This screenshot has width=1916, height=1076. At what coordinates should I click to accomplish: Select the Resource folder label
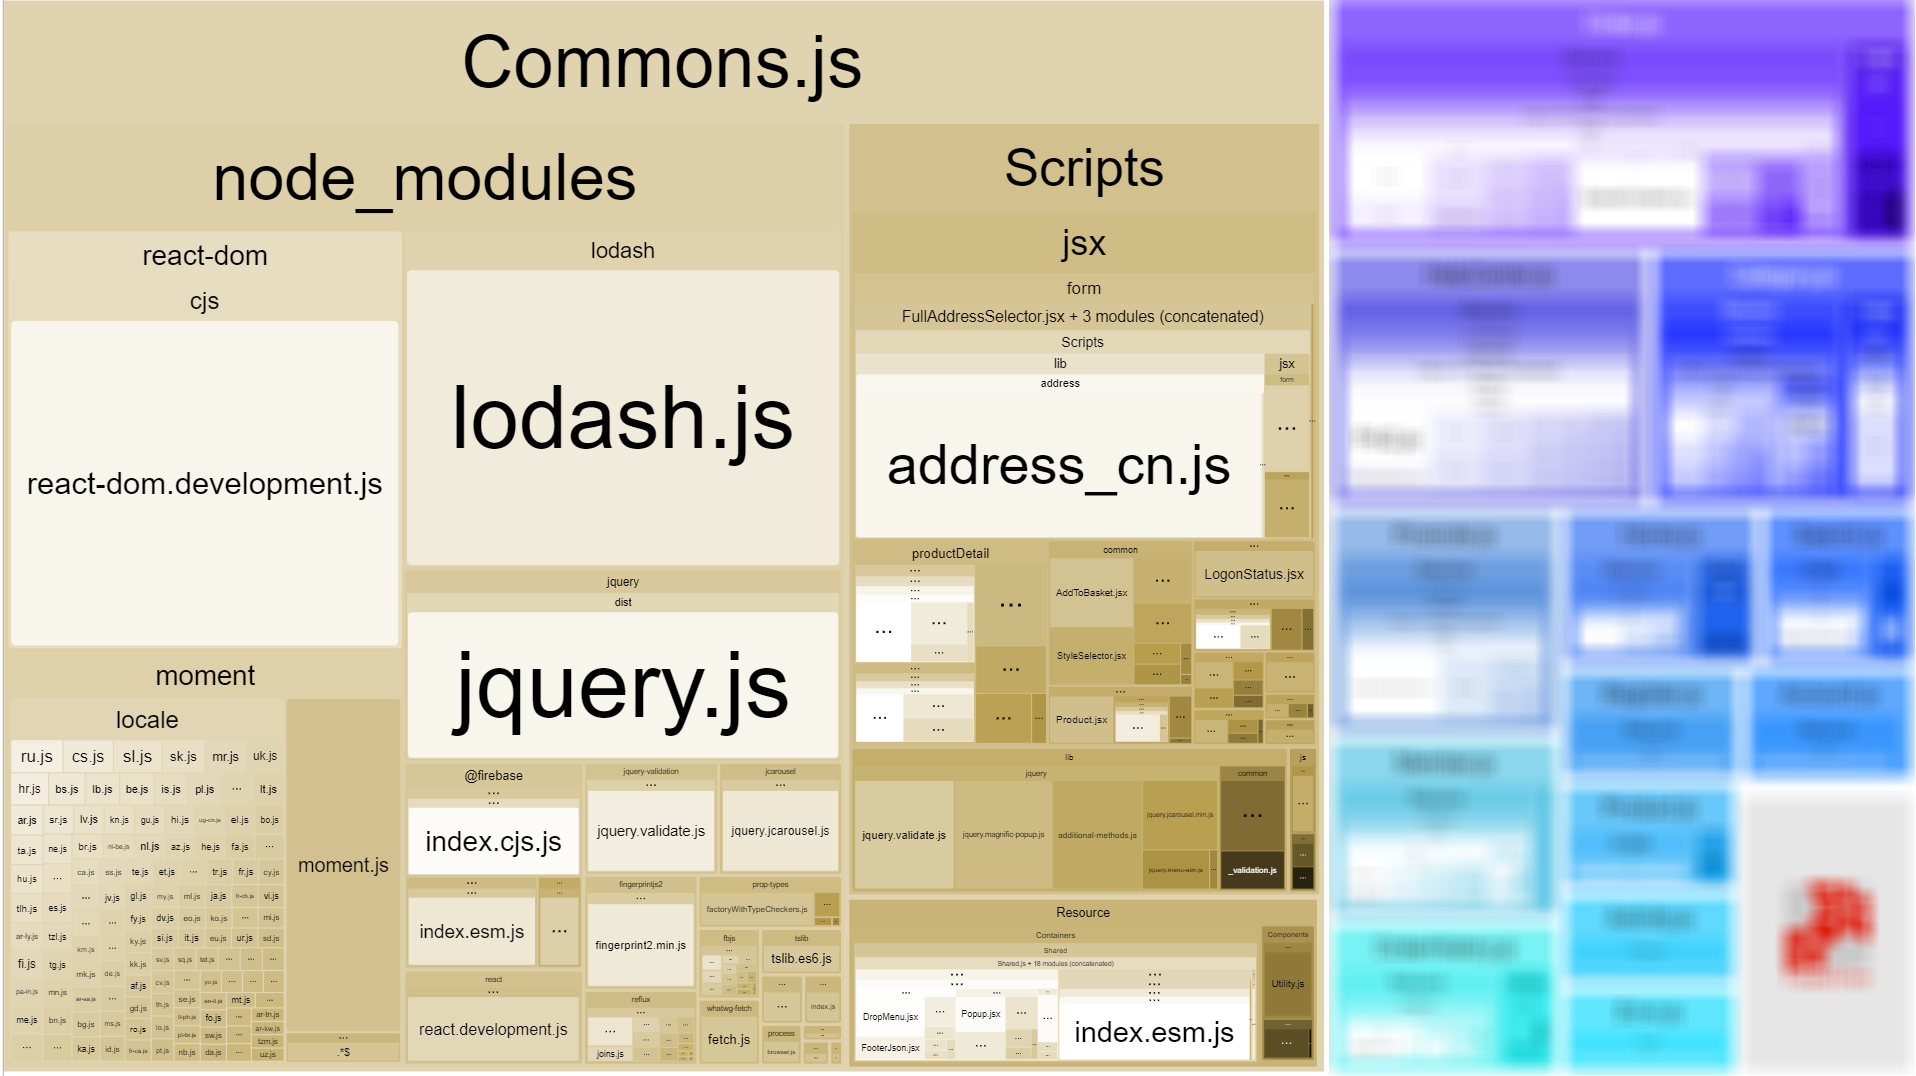click(1083, 913)
